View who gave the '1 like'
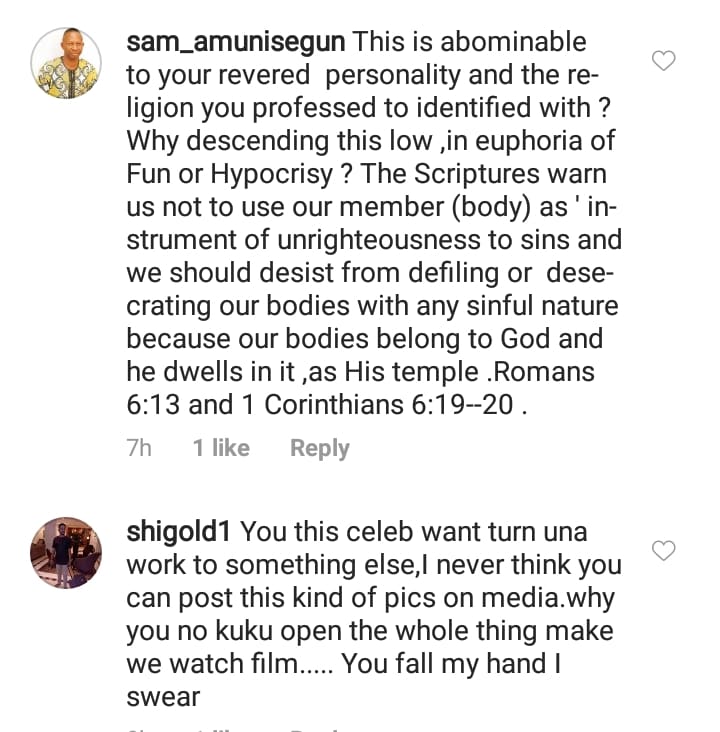This screenshot has height=732, width=720. pos(221,448)
